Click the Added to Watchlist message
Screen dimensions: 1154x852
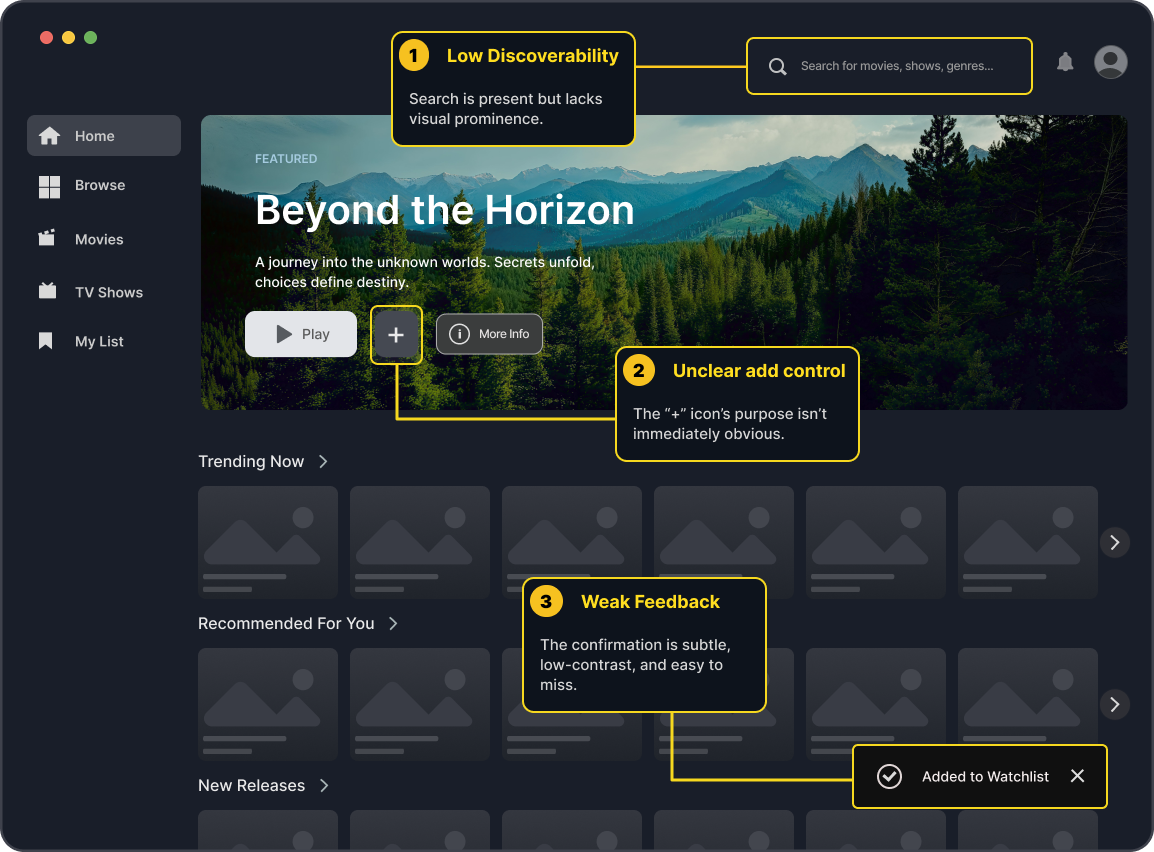(985, 776)
